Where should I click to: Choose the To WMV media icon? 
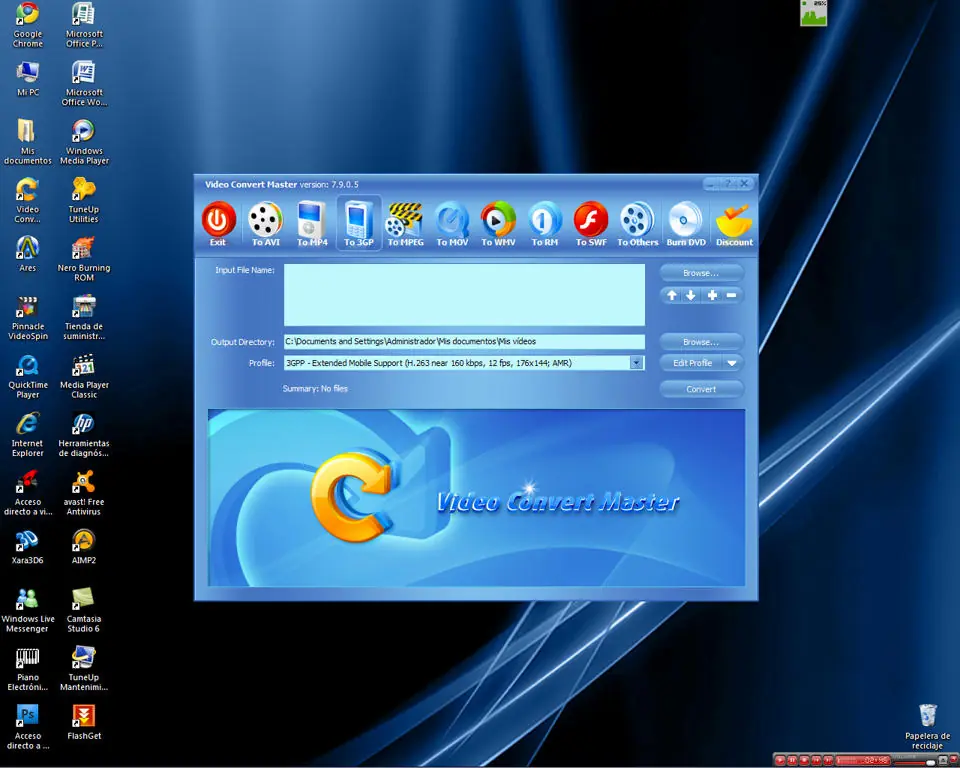[x=498, y=219]
